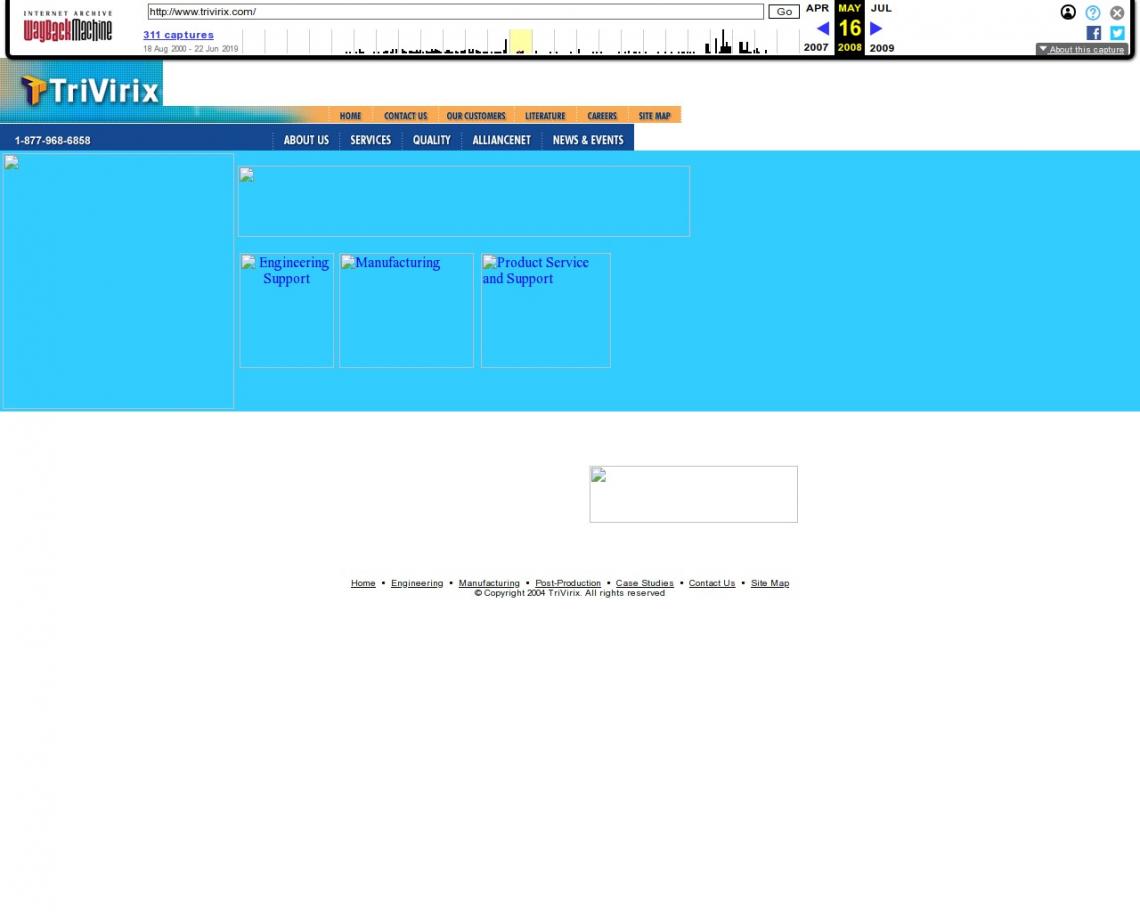
Task: Open footer Post-Production link
Action: tap(568, 583)
